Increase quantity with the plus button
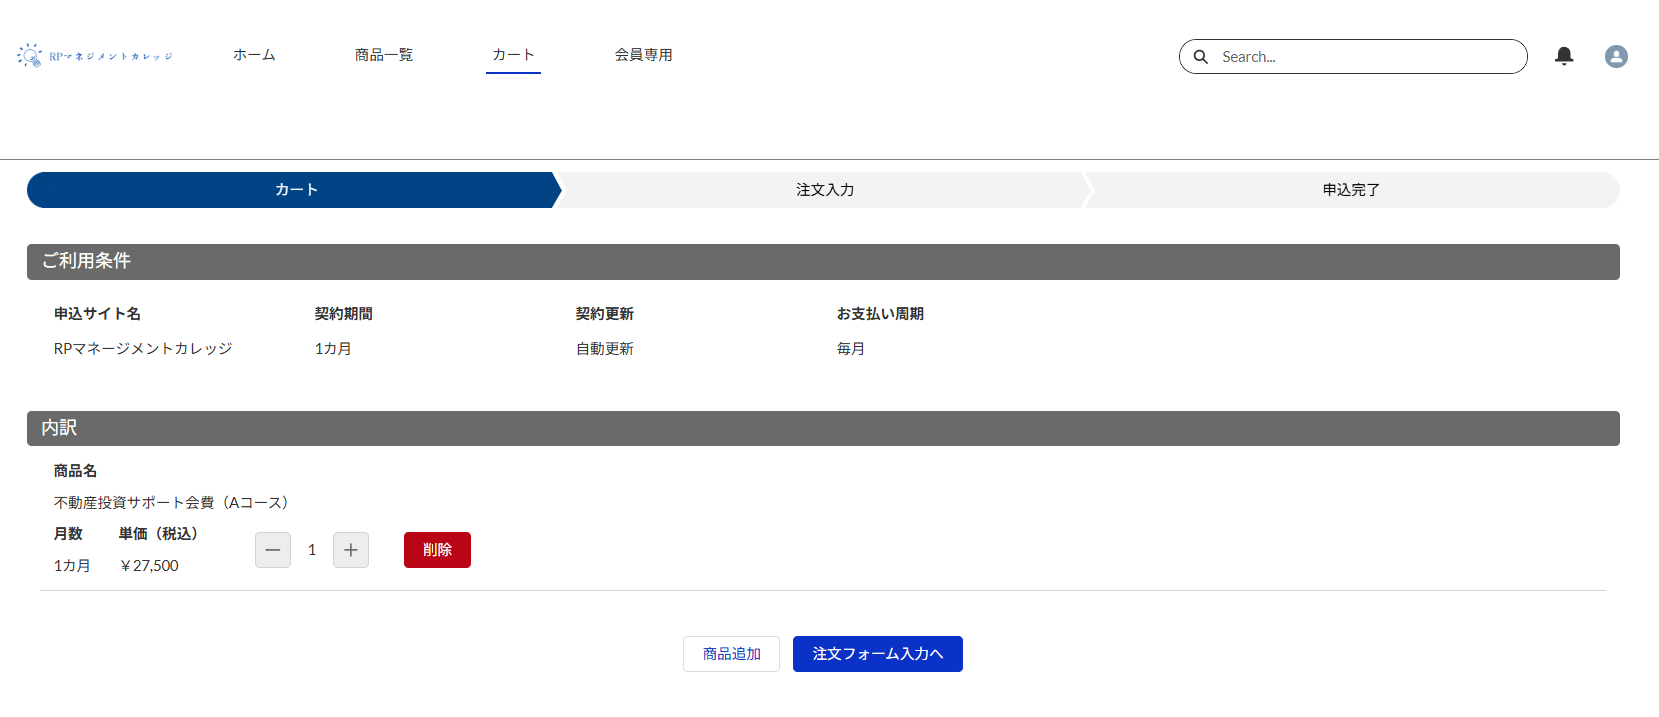This screenshot has height=717, width=1659. pyautogui.click(x=351, y=550)
